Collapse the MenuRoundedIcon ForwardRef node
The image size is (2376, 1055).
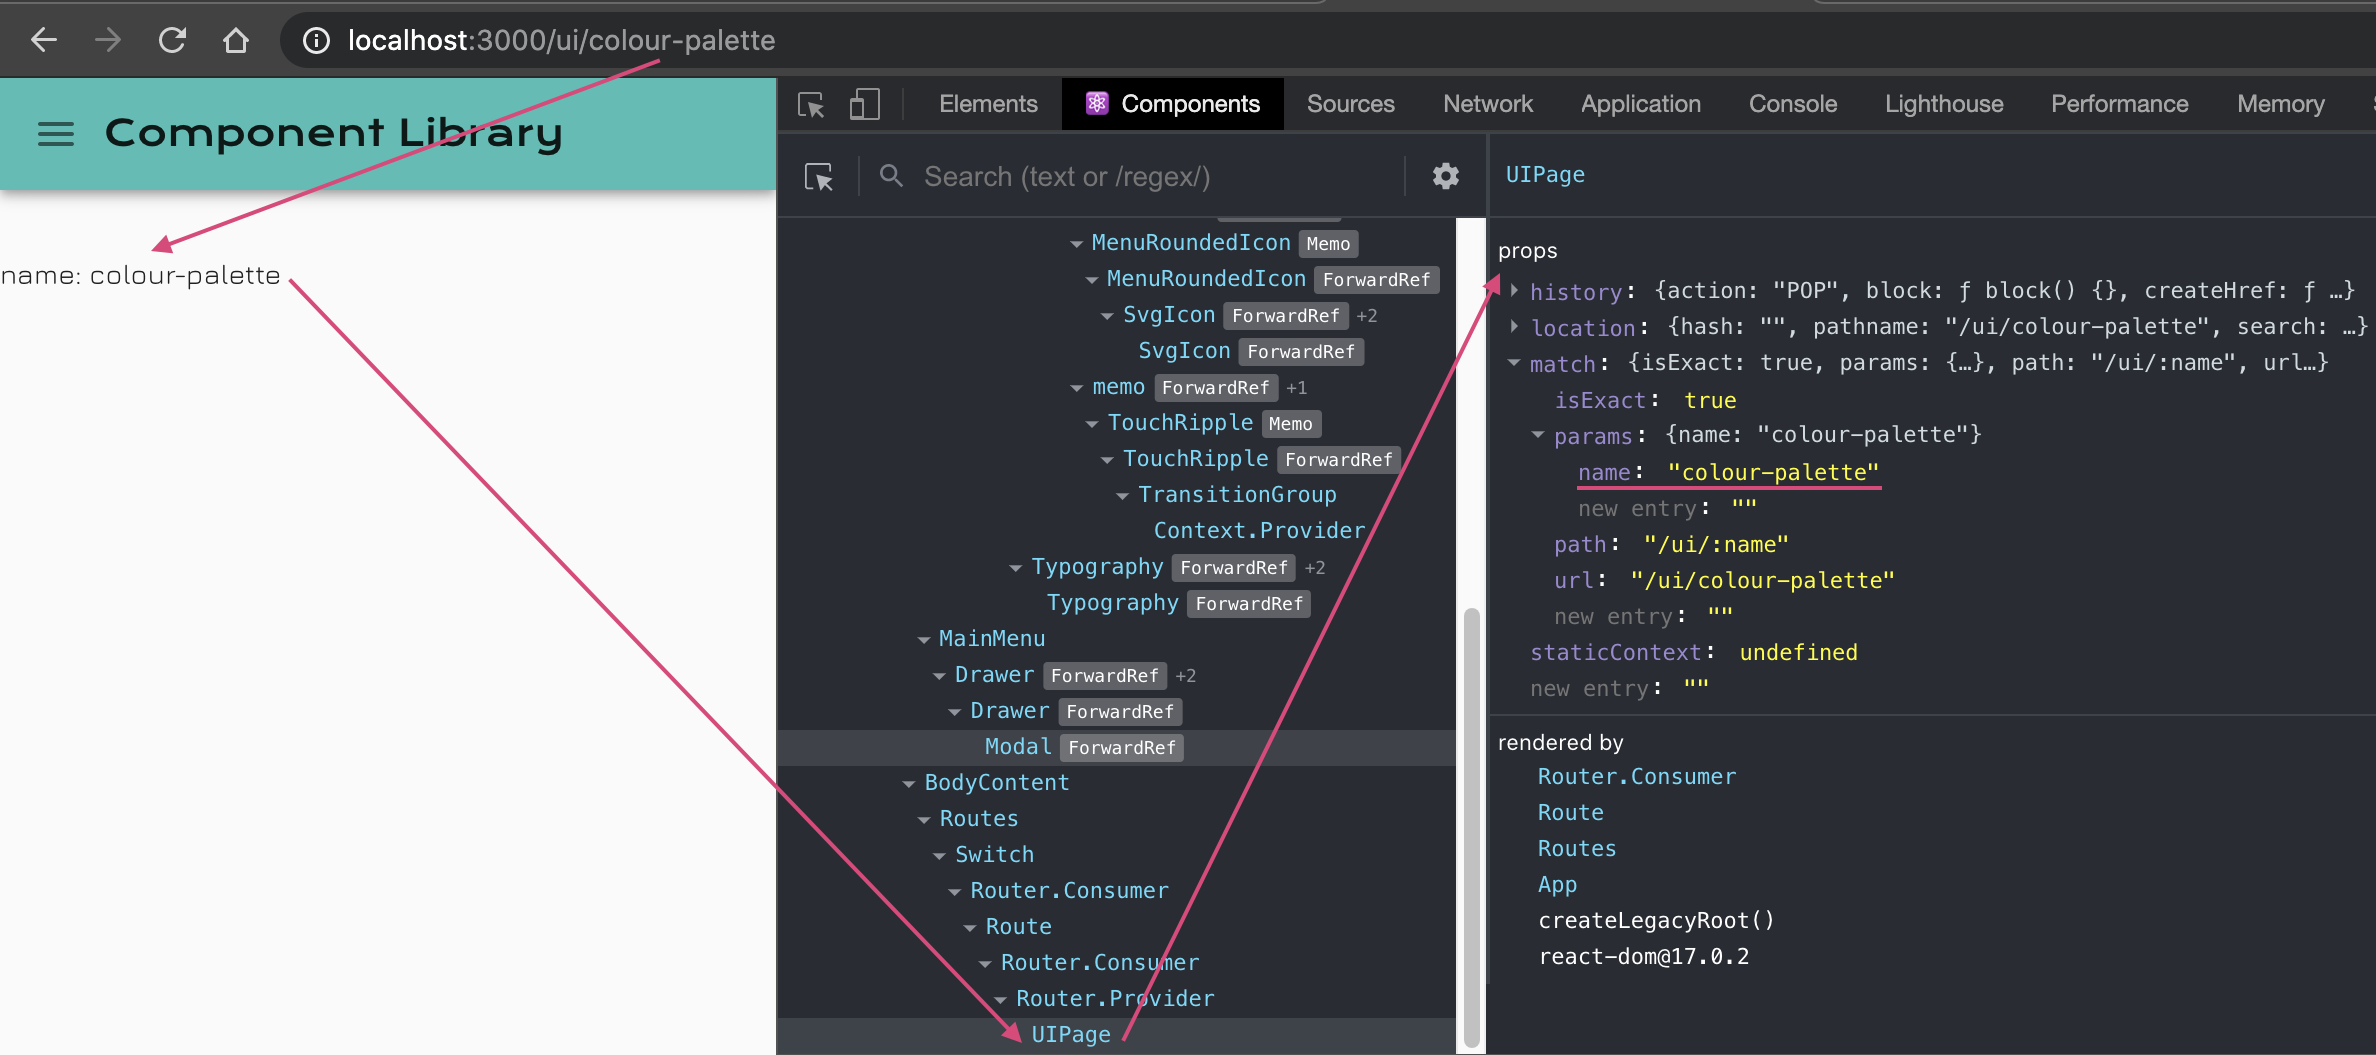coord(1092,280)
